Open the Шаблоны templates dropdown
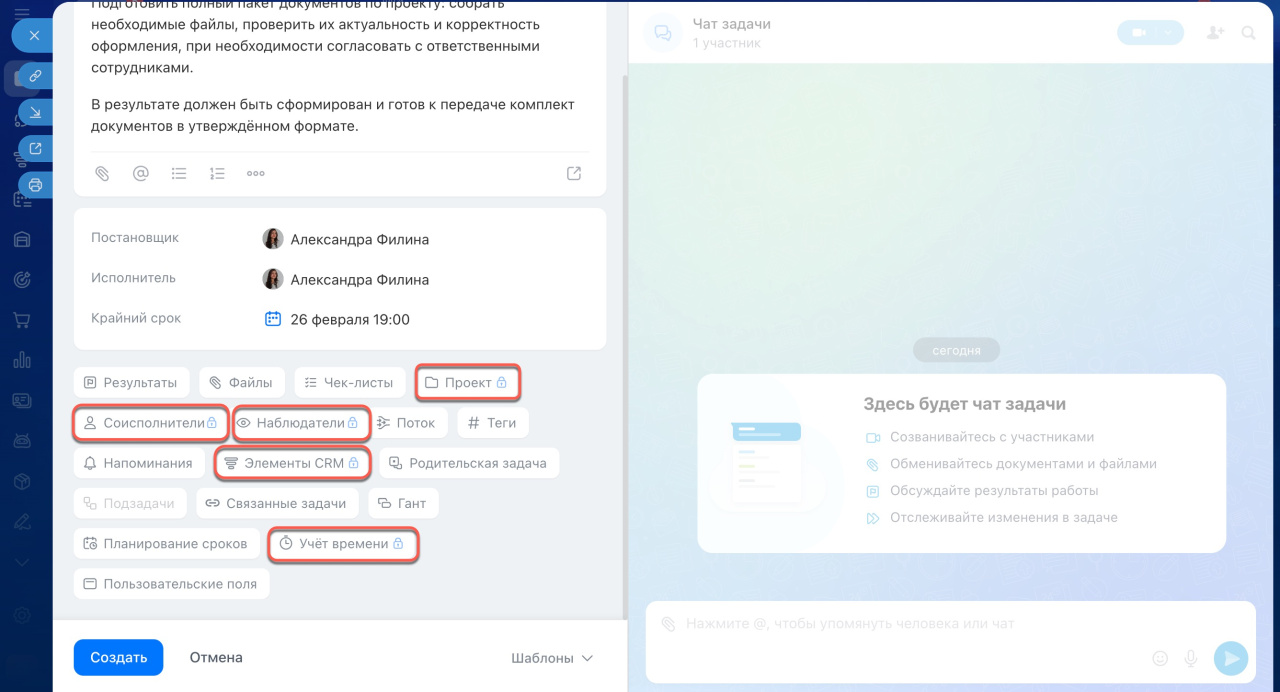This screenshot has height=692, width=1280. pyautogui.click(x=552, y=658)
